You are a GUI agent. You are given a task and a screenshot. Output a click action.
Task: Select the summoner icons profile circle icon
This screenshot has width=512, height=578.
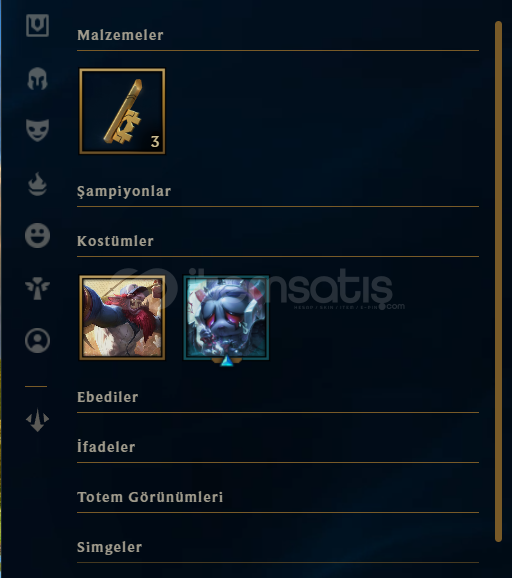(37, 340)
